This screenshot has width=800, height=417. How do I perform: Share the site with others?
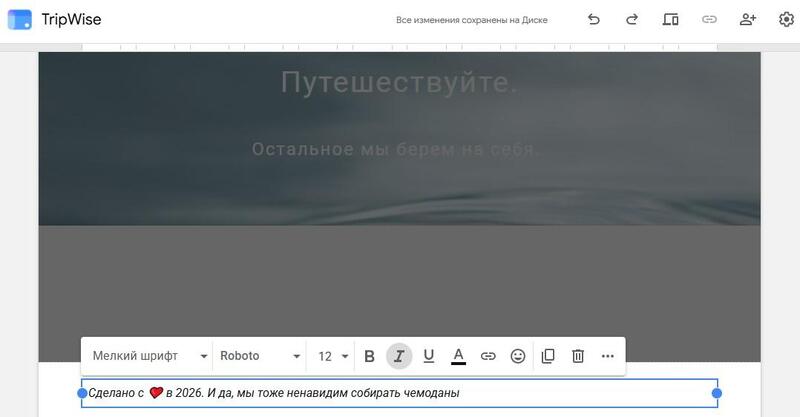point(747,19)
